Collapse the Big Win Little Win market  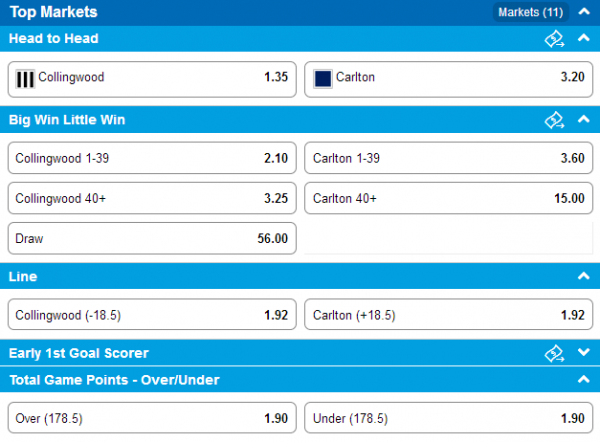point(584,119)
